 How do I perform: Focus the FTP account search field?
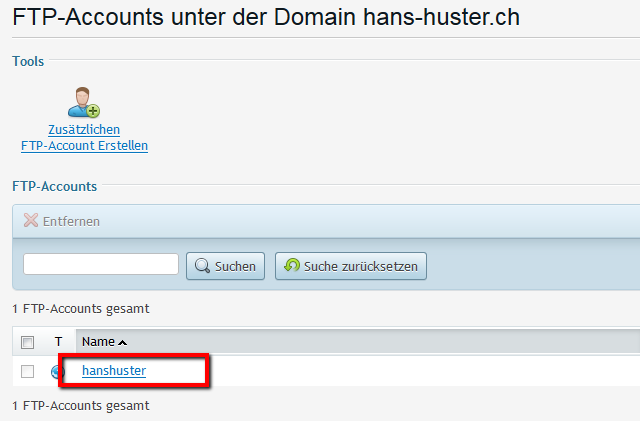click(x=100, y=265)
